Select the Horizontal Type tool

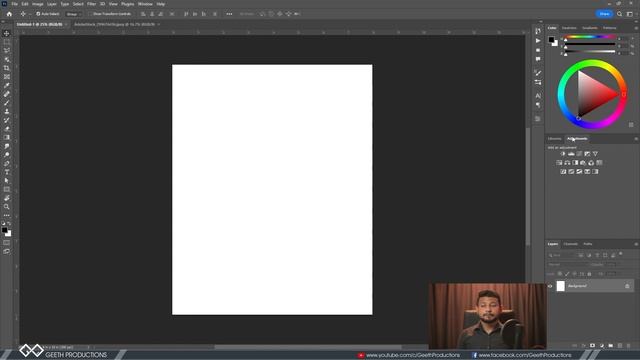(7, 172)
